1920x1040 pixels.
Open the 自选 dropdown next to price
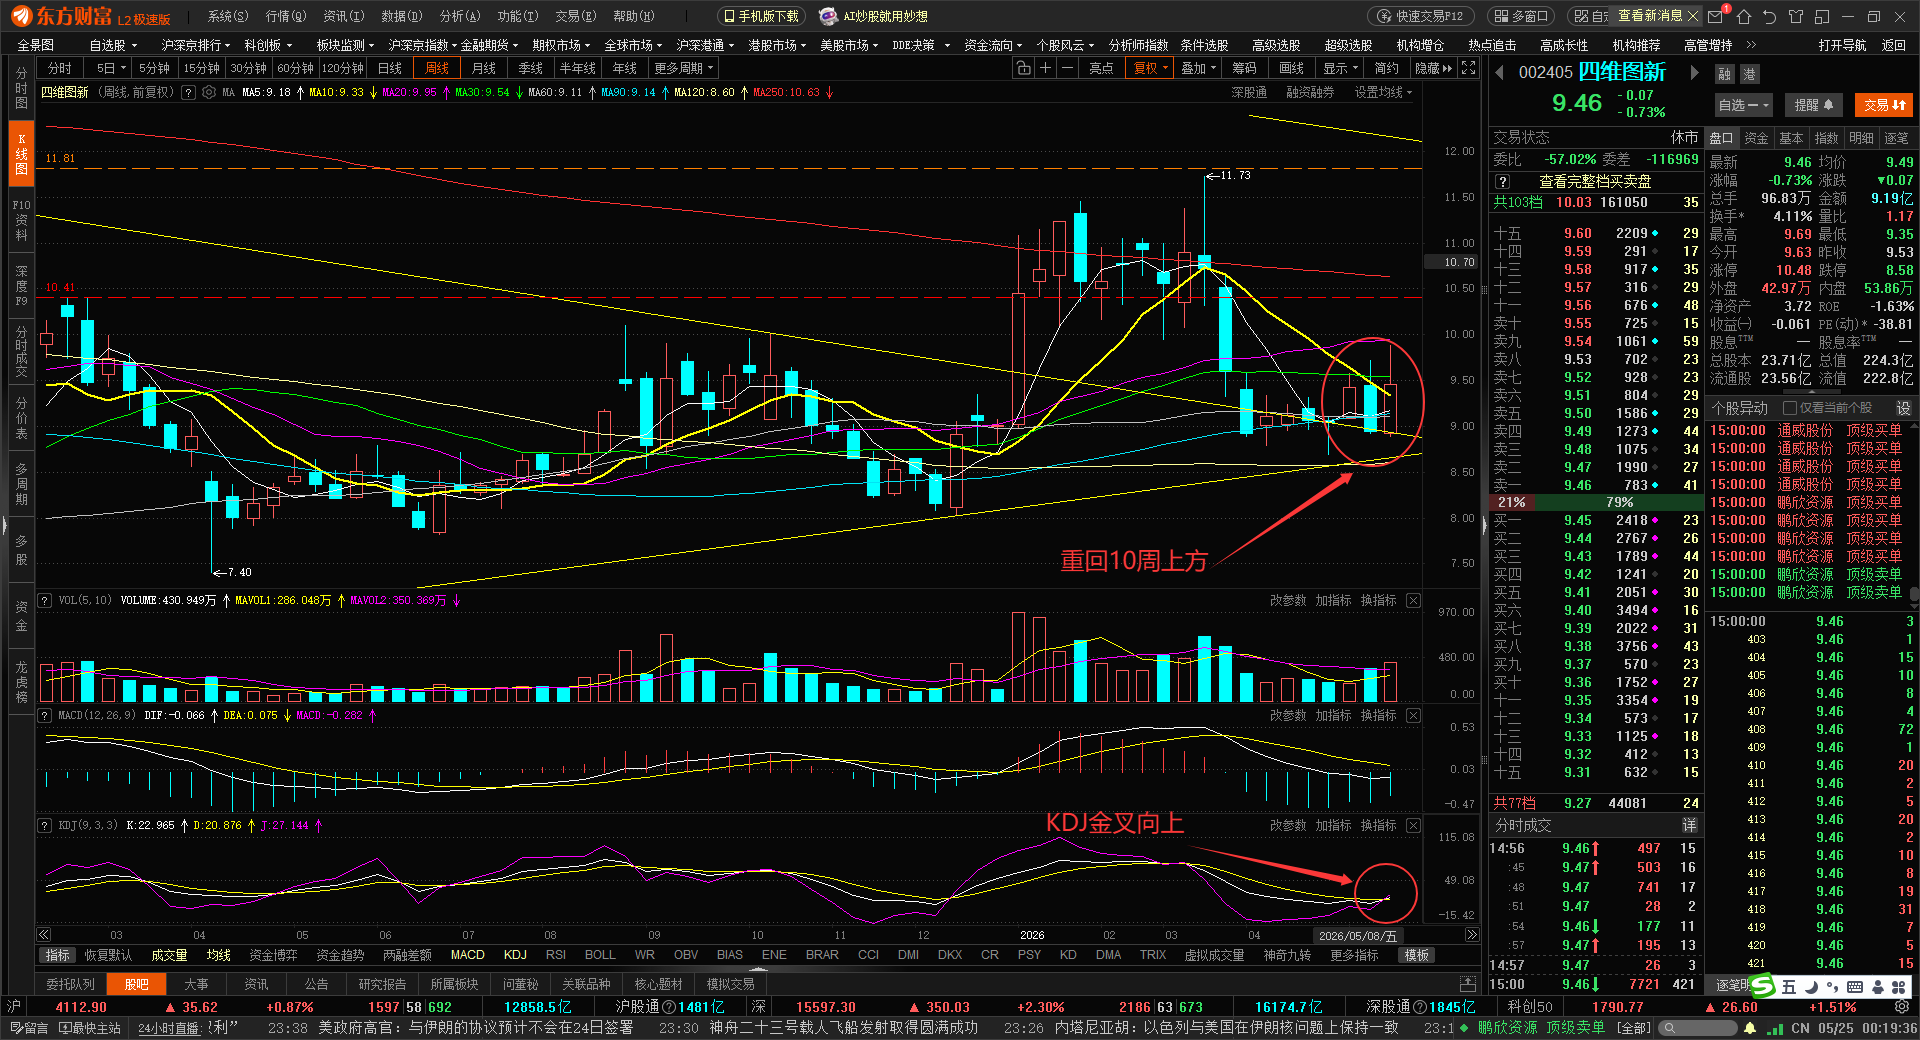1743,105
